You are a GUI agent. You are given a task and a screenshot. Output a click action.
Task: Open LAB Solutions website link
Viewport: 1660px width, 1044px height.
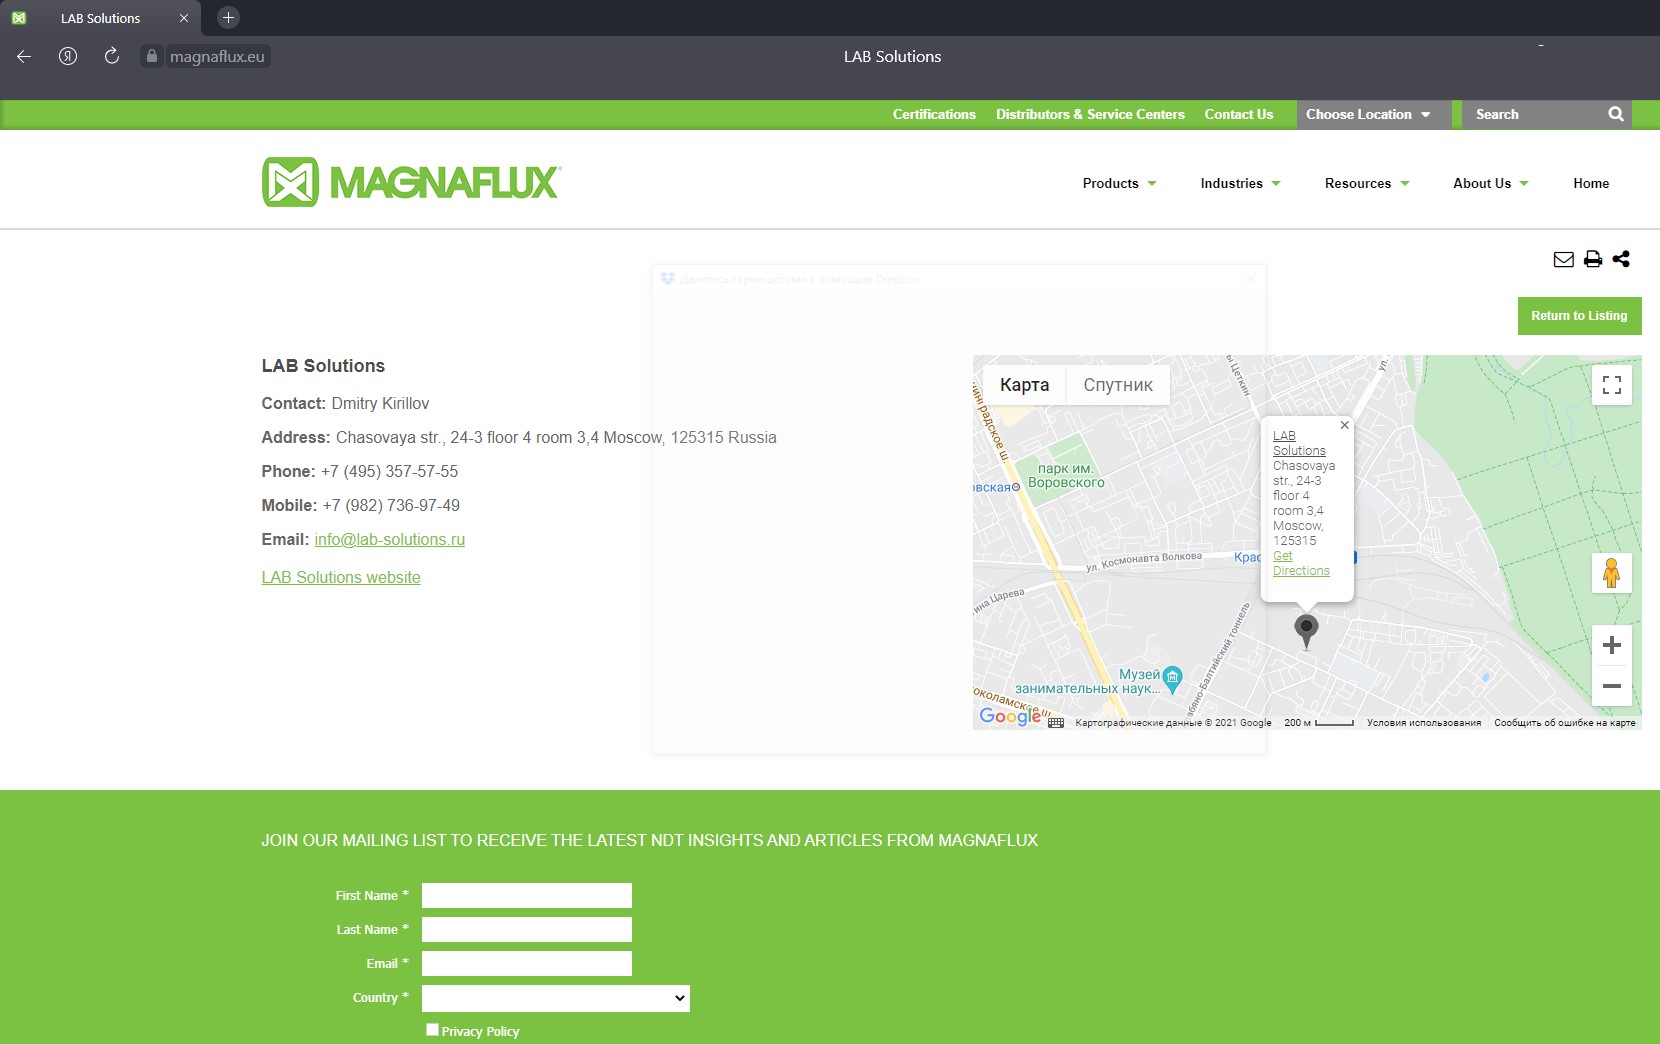tap(341, 577)
